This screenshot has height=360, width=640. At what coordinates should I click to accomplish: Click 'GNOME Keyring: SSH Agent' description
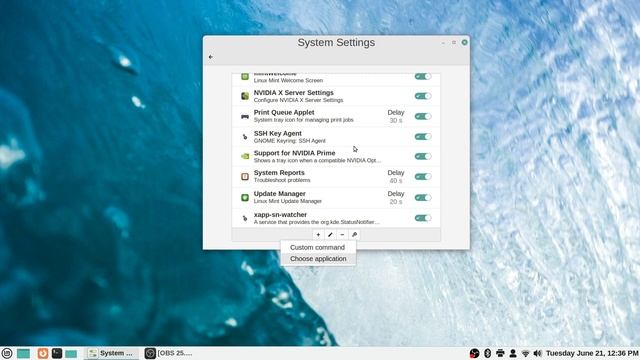[289, 141]
